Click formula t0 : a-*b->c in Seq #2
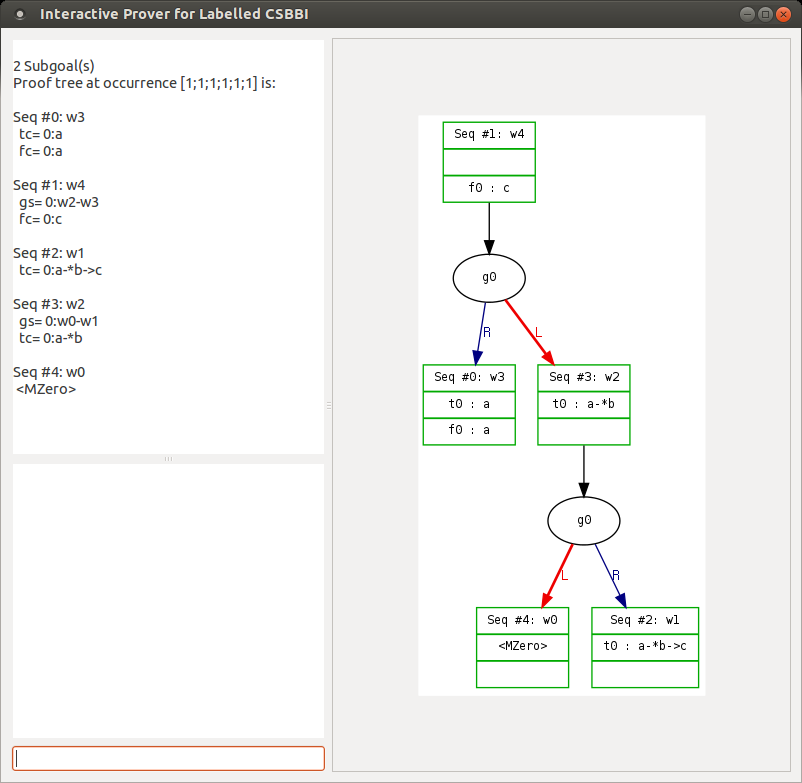 pos(645,646)
